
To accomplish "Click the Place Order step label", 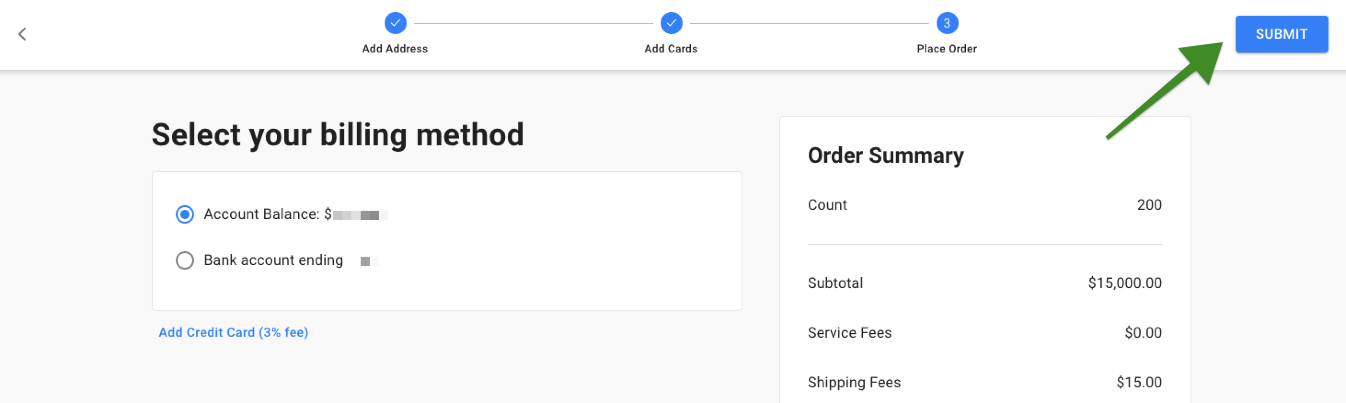I will [947, 49].
